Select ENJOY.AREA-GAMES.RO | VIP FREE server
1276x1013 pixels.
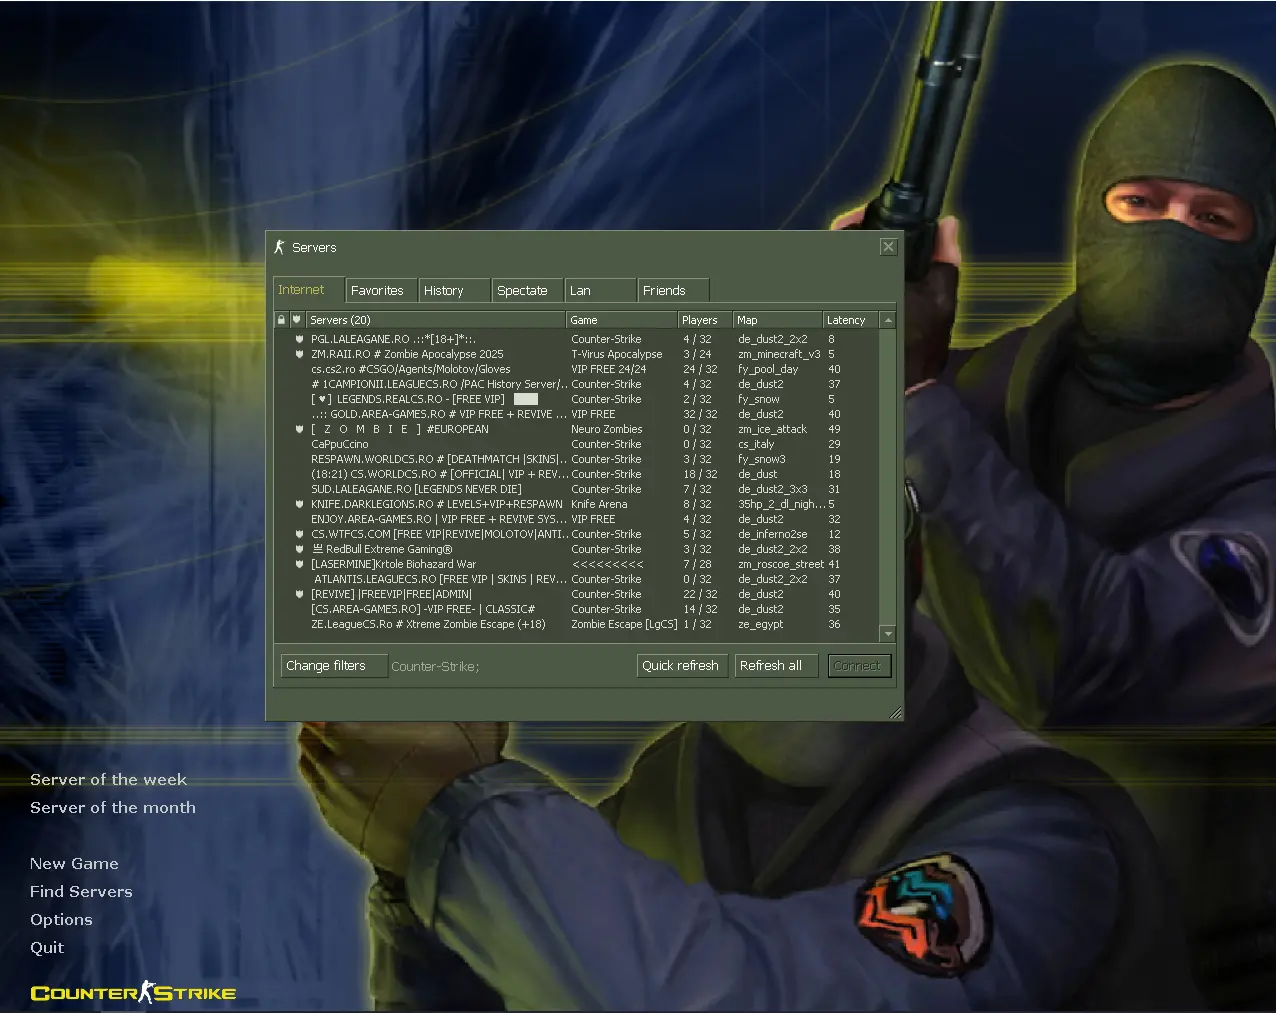pyautogui.click(x=577, y=519)
